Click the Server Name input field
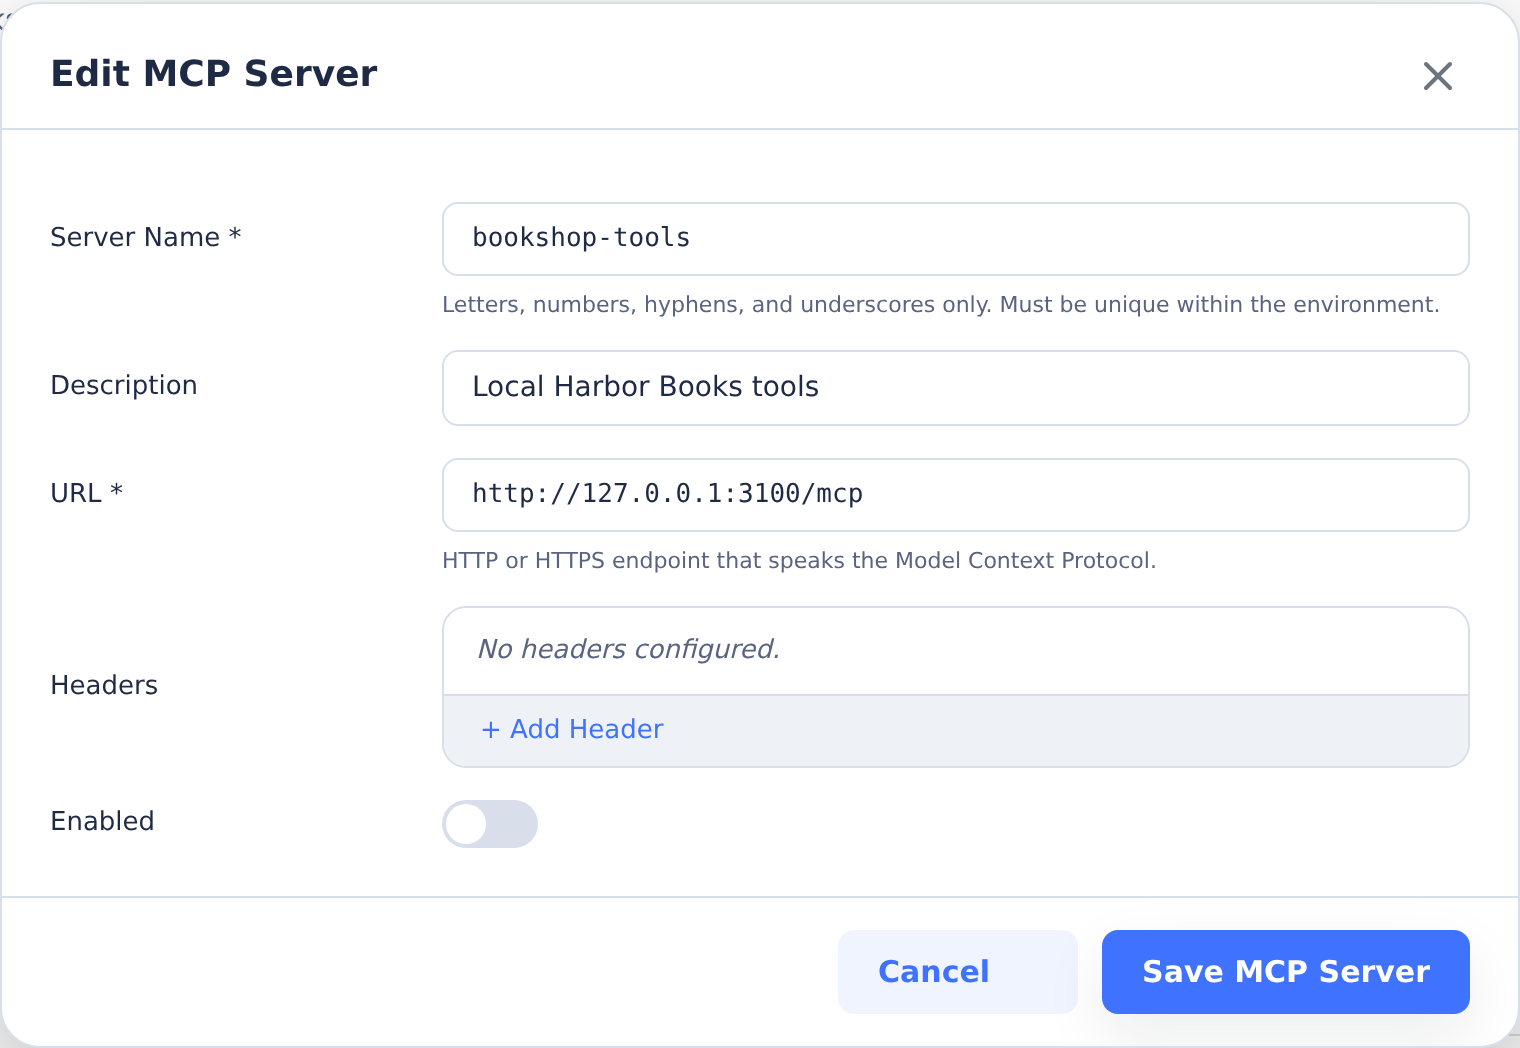 [x=955, y=239]
